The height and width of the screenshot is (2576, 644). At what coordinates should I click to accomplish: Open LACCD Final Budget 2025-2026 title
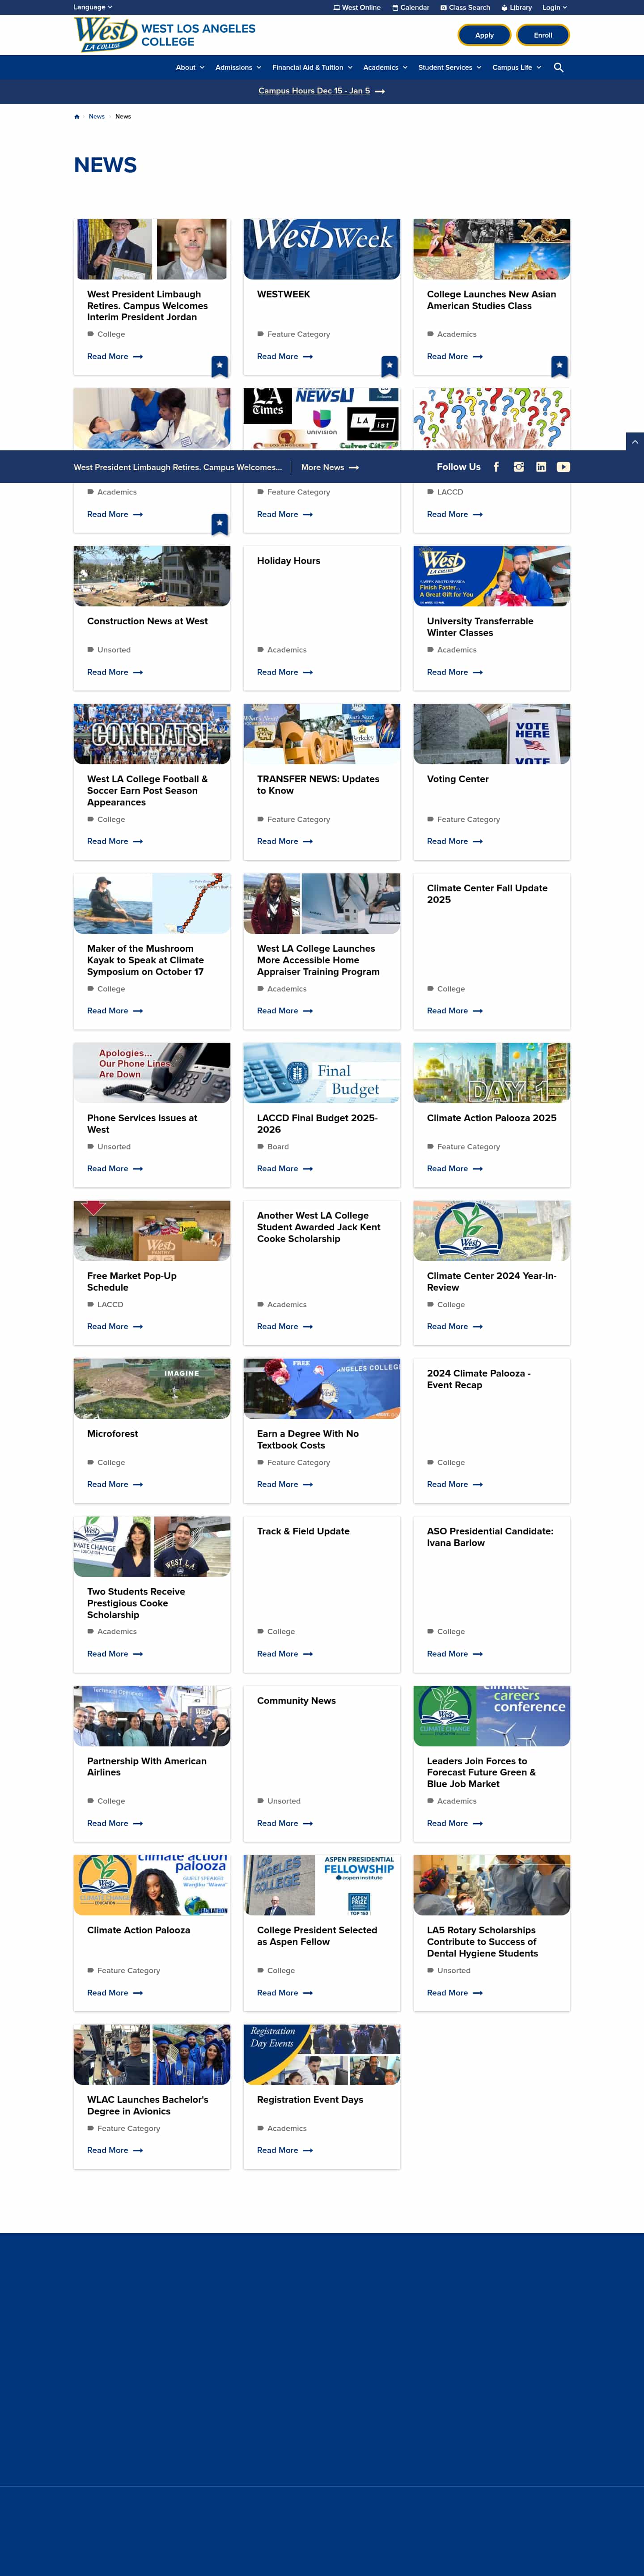[x=317, y=1124]
